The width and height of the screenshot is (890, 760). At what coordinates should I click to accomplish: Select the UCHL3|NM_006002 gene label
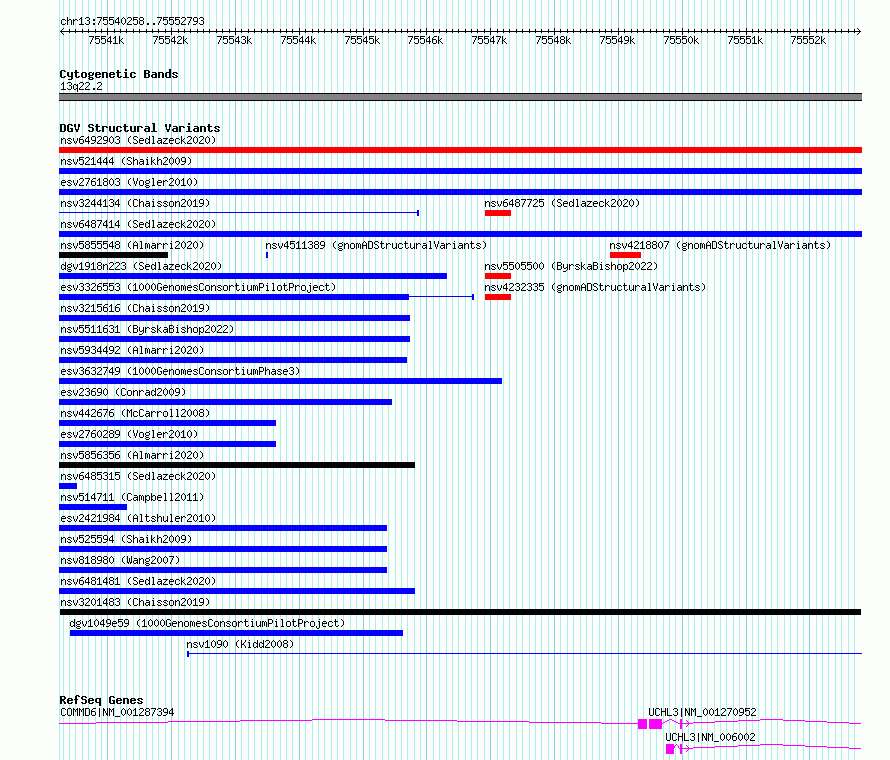coord(710,737)
